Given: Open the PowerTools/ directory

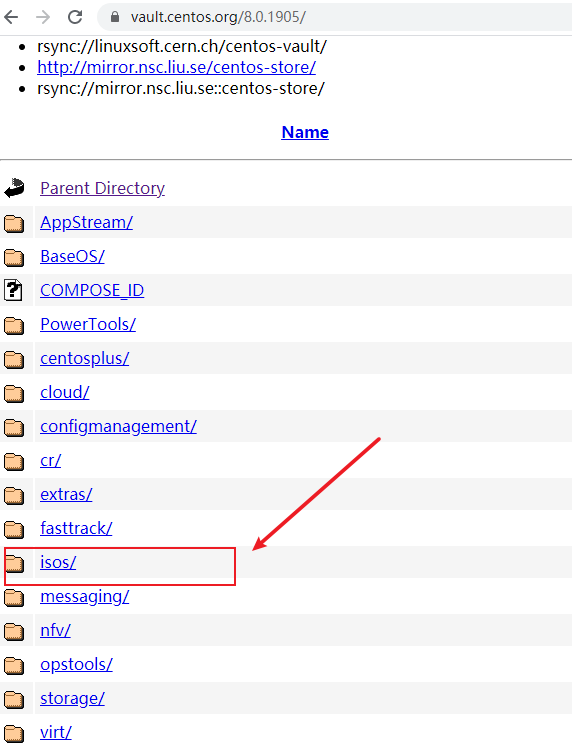Looking at the screenshot, I should click(88, 324).
